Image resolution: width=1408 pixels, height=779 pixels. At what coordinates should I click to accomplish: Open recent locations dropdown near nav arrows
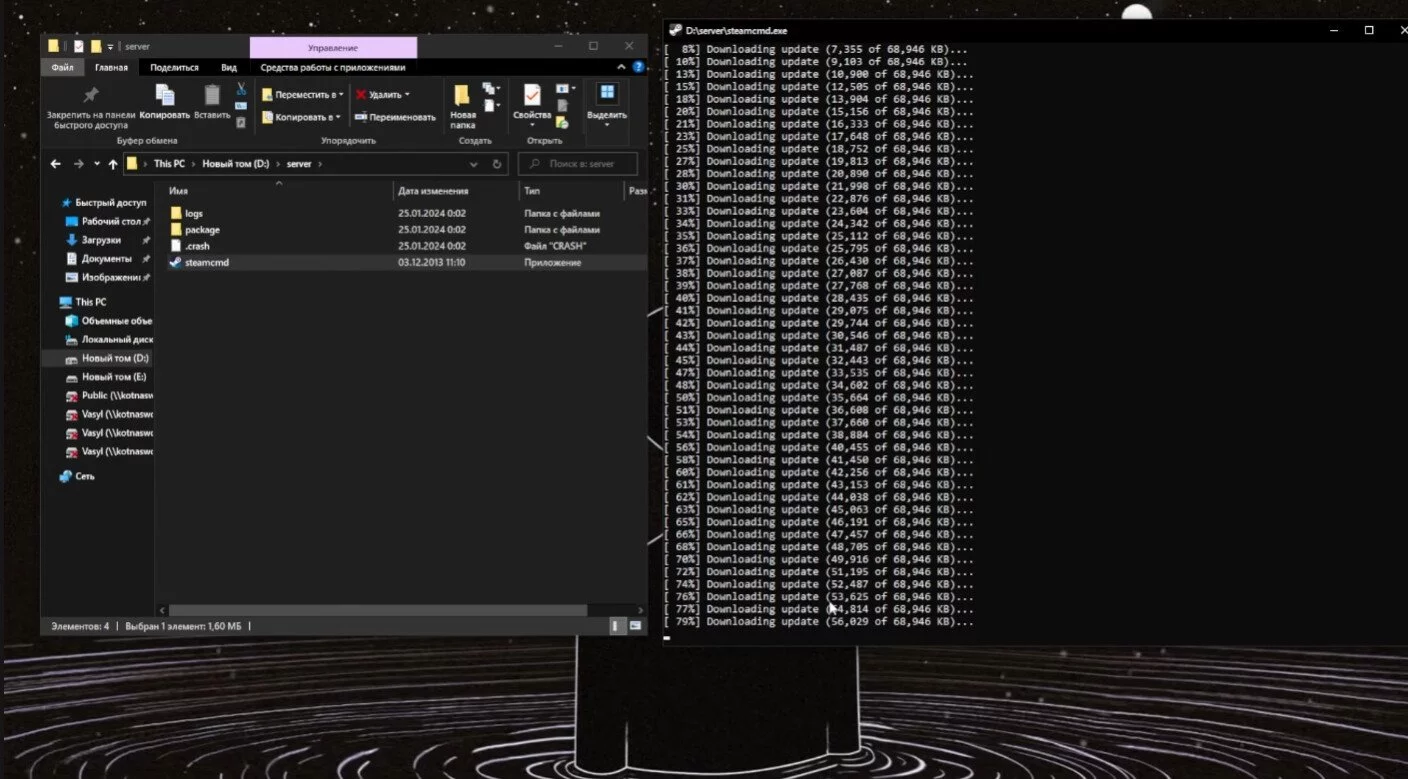coord(97,164)
